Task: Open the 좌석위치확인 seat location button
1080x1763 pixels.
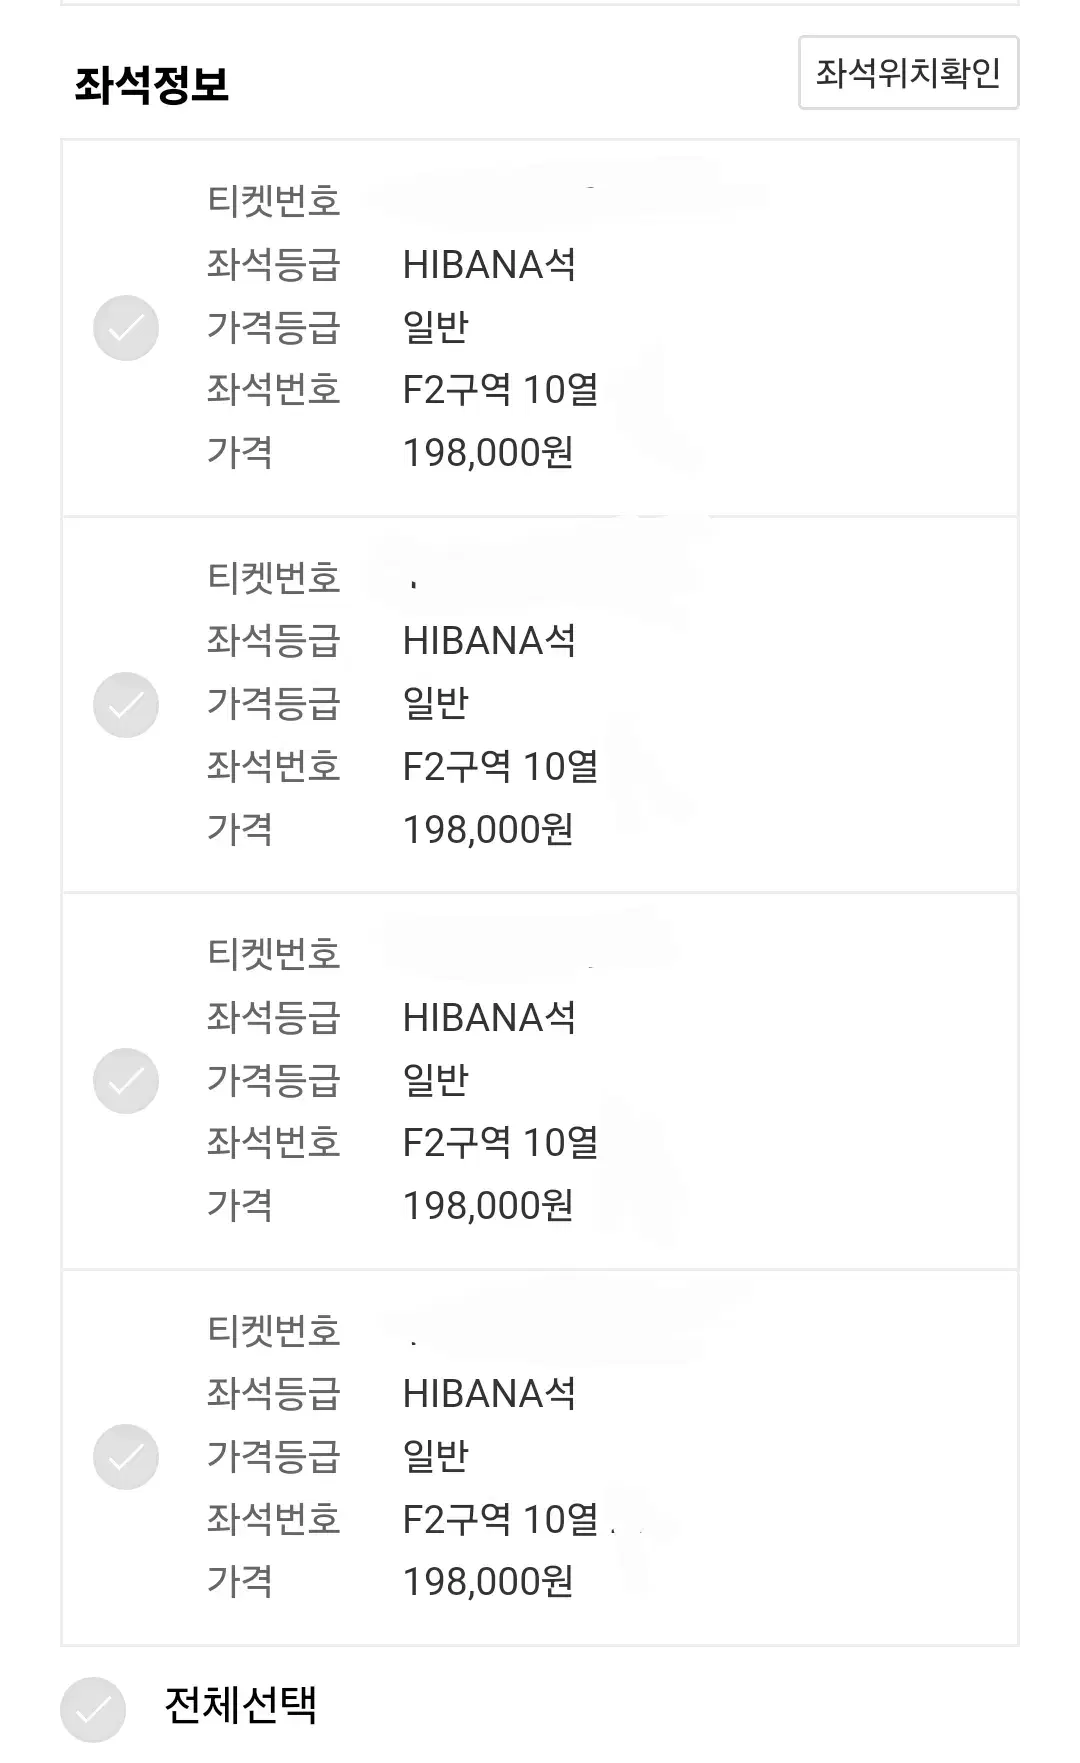Action: point(908,73)
